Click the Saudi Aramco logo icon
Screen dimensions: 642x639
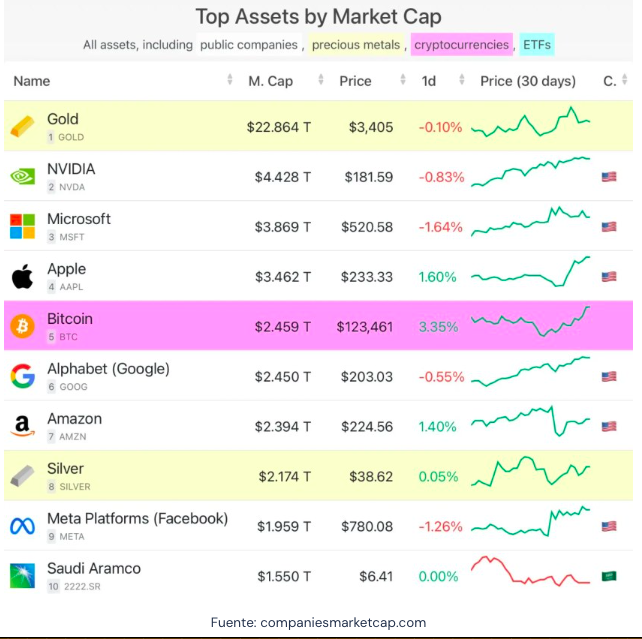(x=22, y=576)
